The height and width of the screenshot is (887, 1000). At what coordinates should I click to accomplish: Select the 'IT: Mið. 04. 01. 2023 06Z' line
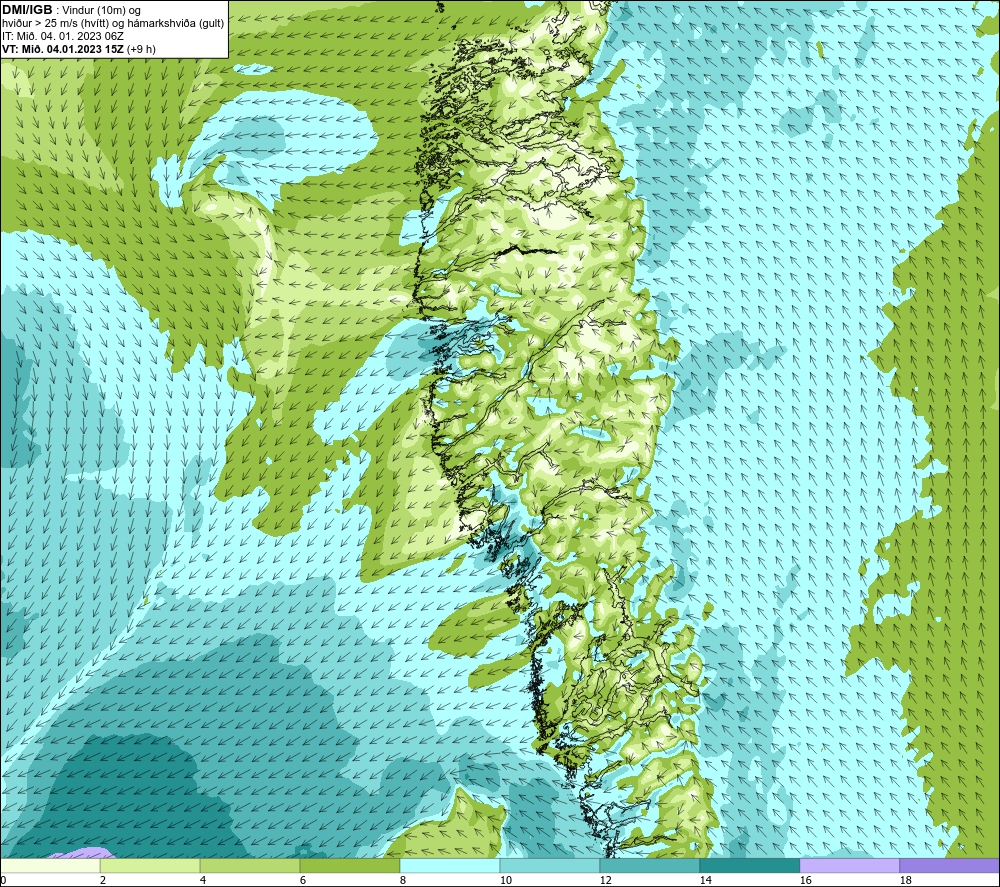[63, 36]
